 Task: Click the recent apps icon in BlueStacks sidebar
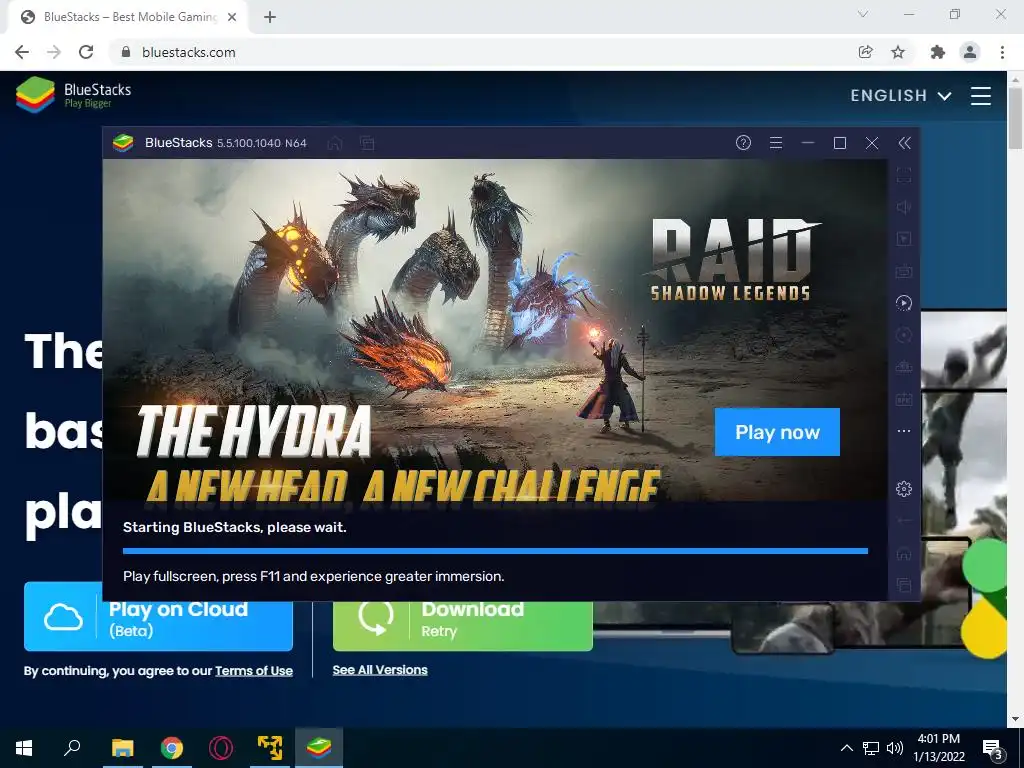click(x=904, y=585)
